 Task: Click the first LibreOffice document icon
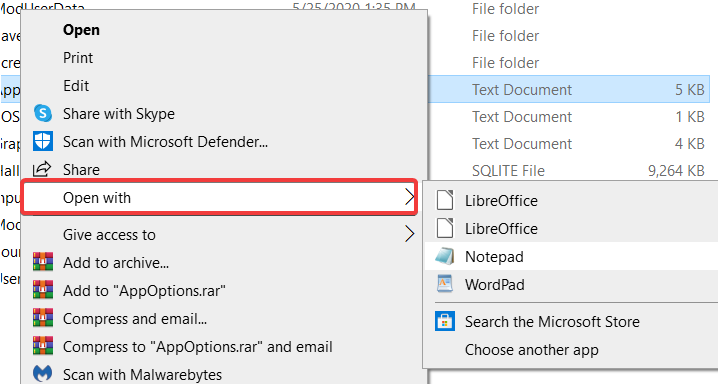pos(445,200)
